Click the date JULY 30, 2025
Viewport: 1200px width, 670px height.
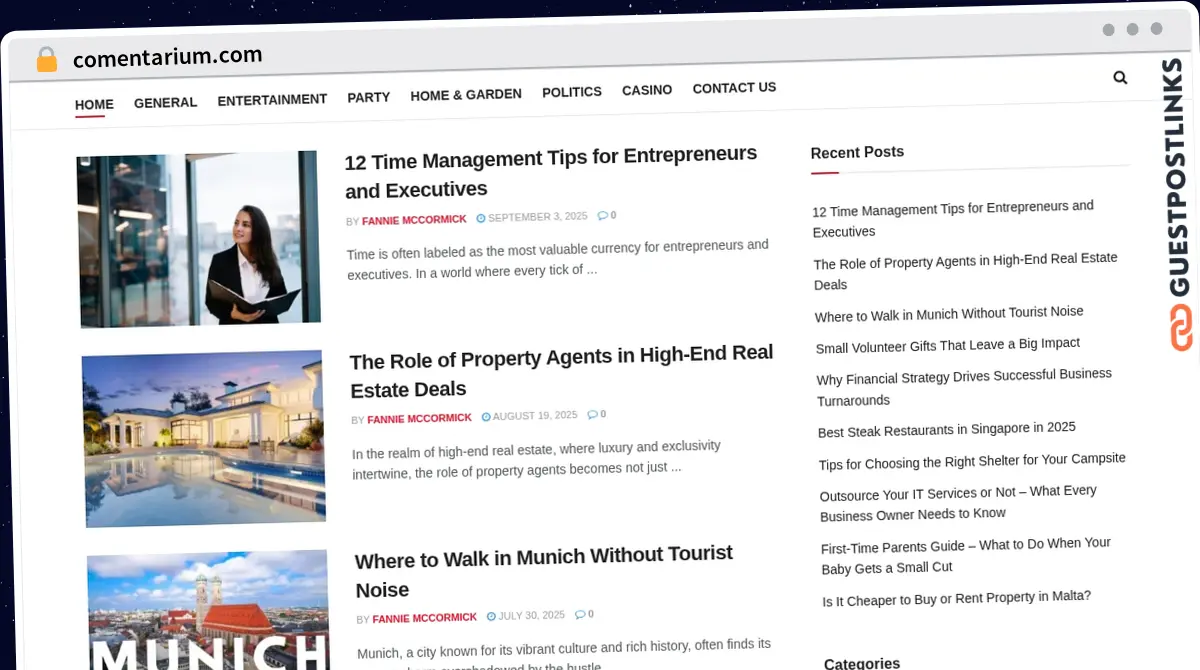(x=531, y=615)
